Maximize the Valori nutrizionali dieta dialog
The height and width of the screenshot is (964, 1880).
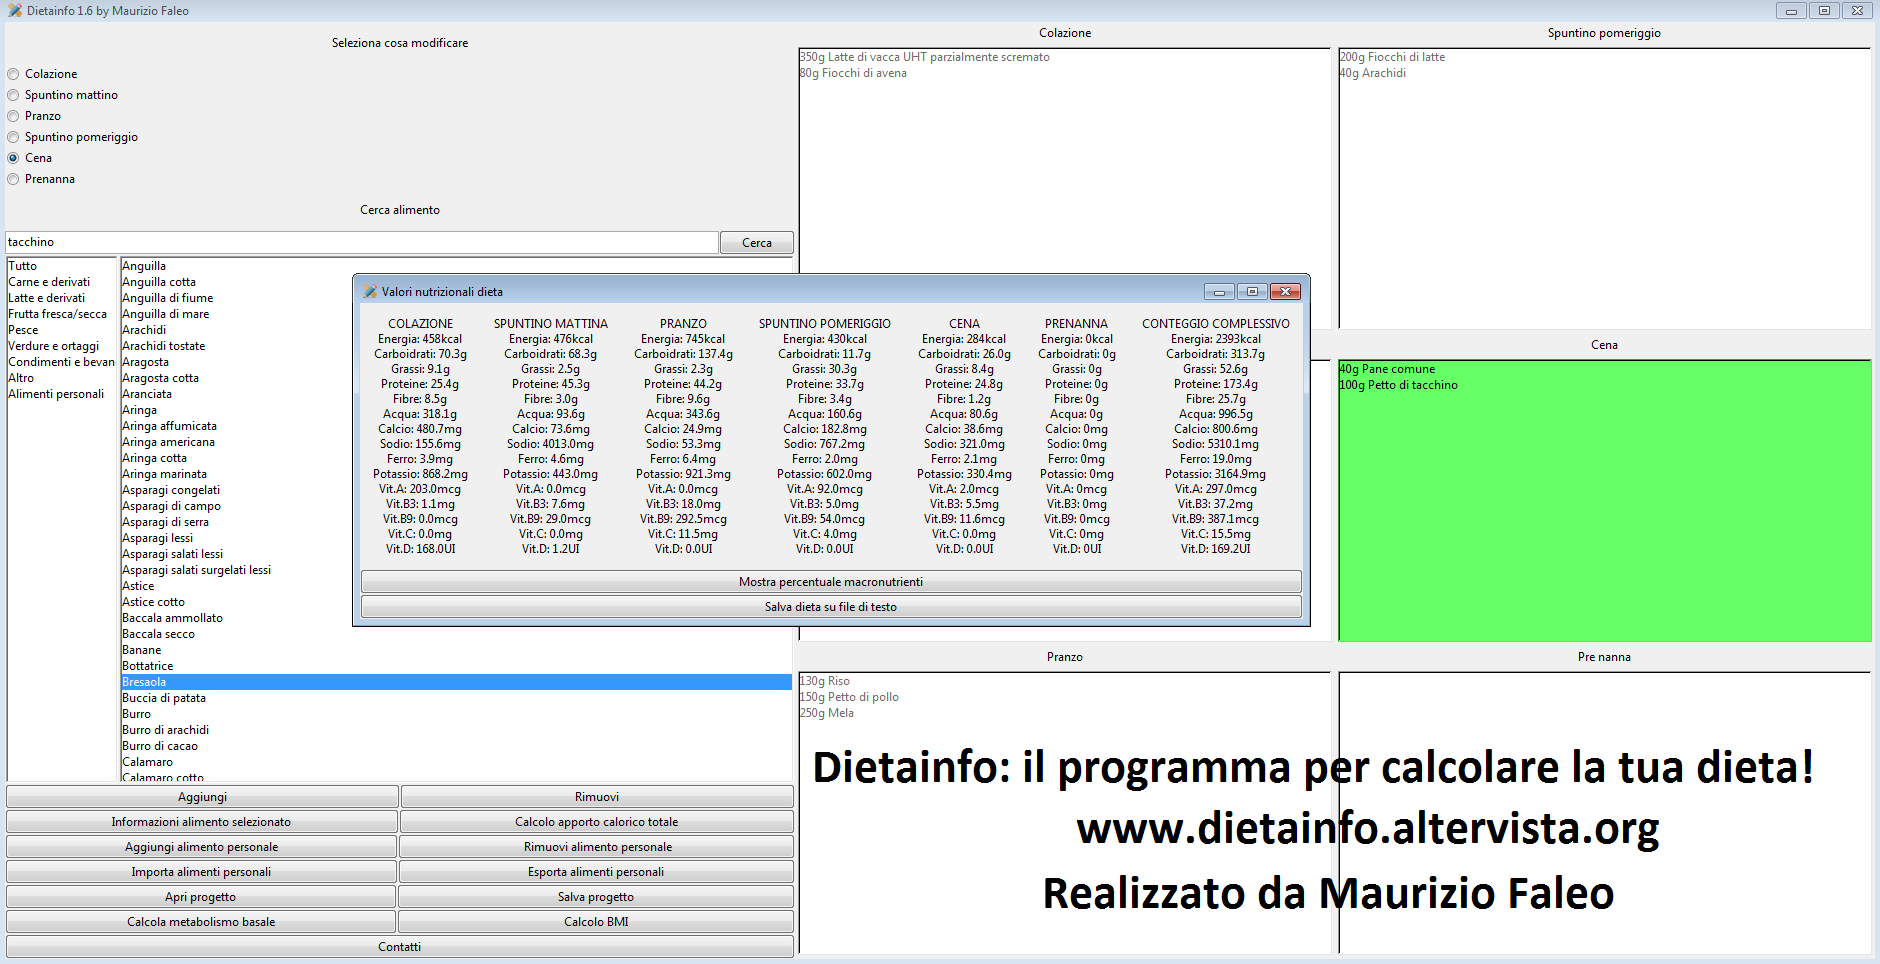1251,292
